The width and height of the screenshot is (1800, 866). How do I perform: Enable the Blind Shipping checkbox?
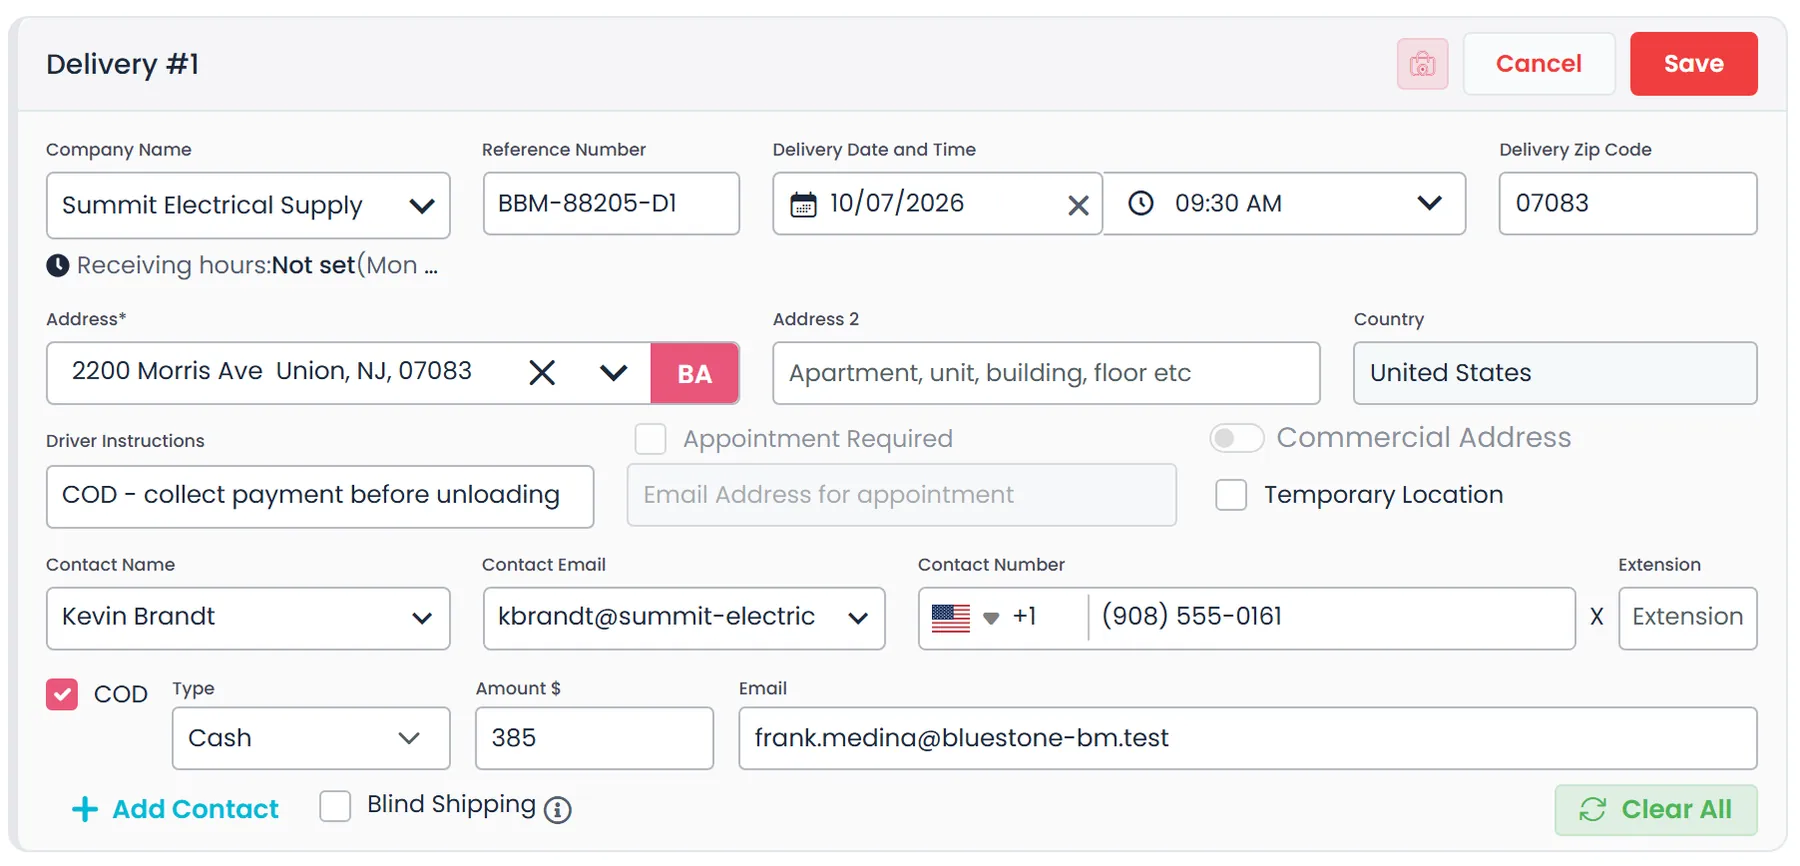coord(335,806)
